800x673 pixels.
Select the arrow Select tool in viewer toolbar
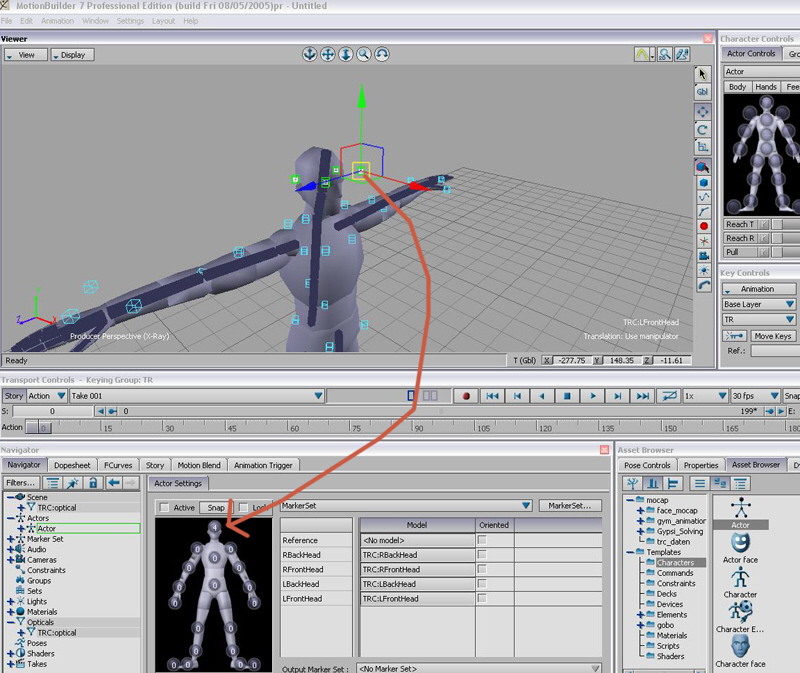pos(703,73)
